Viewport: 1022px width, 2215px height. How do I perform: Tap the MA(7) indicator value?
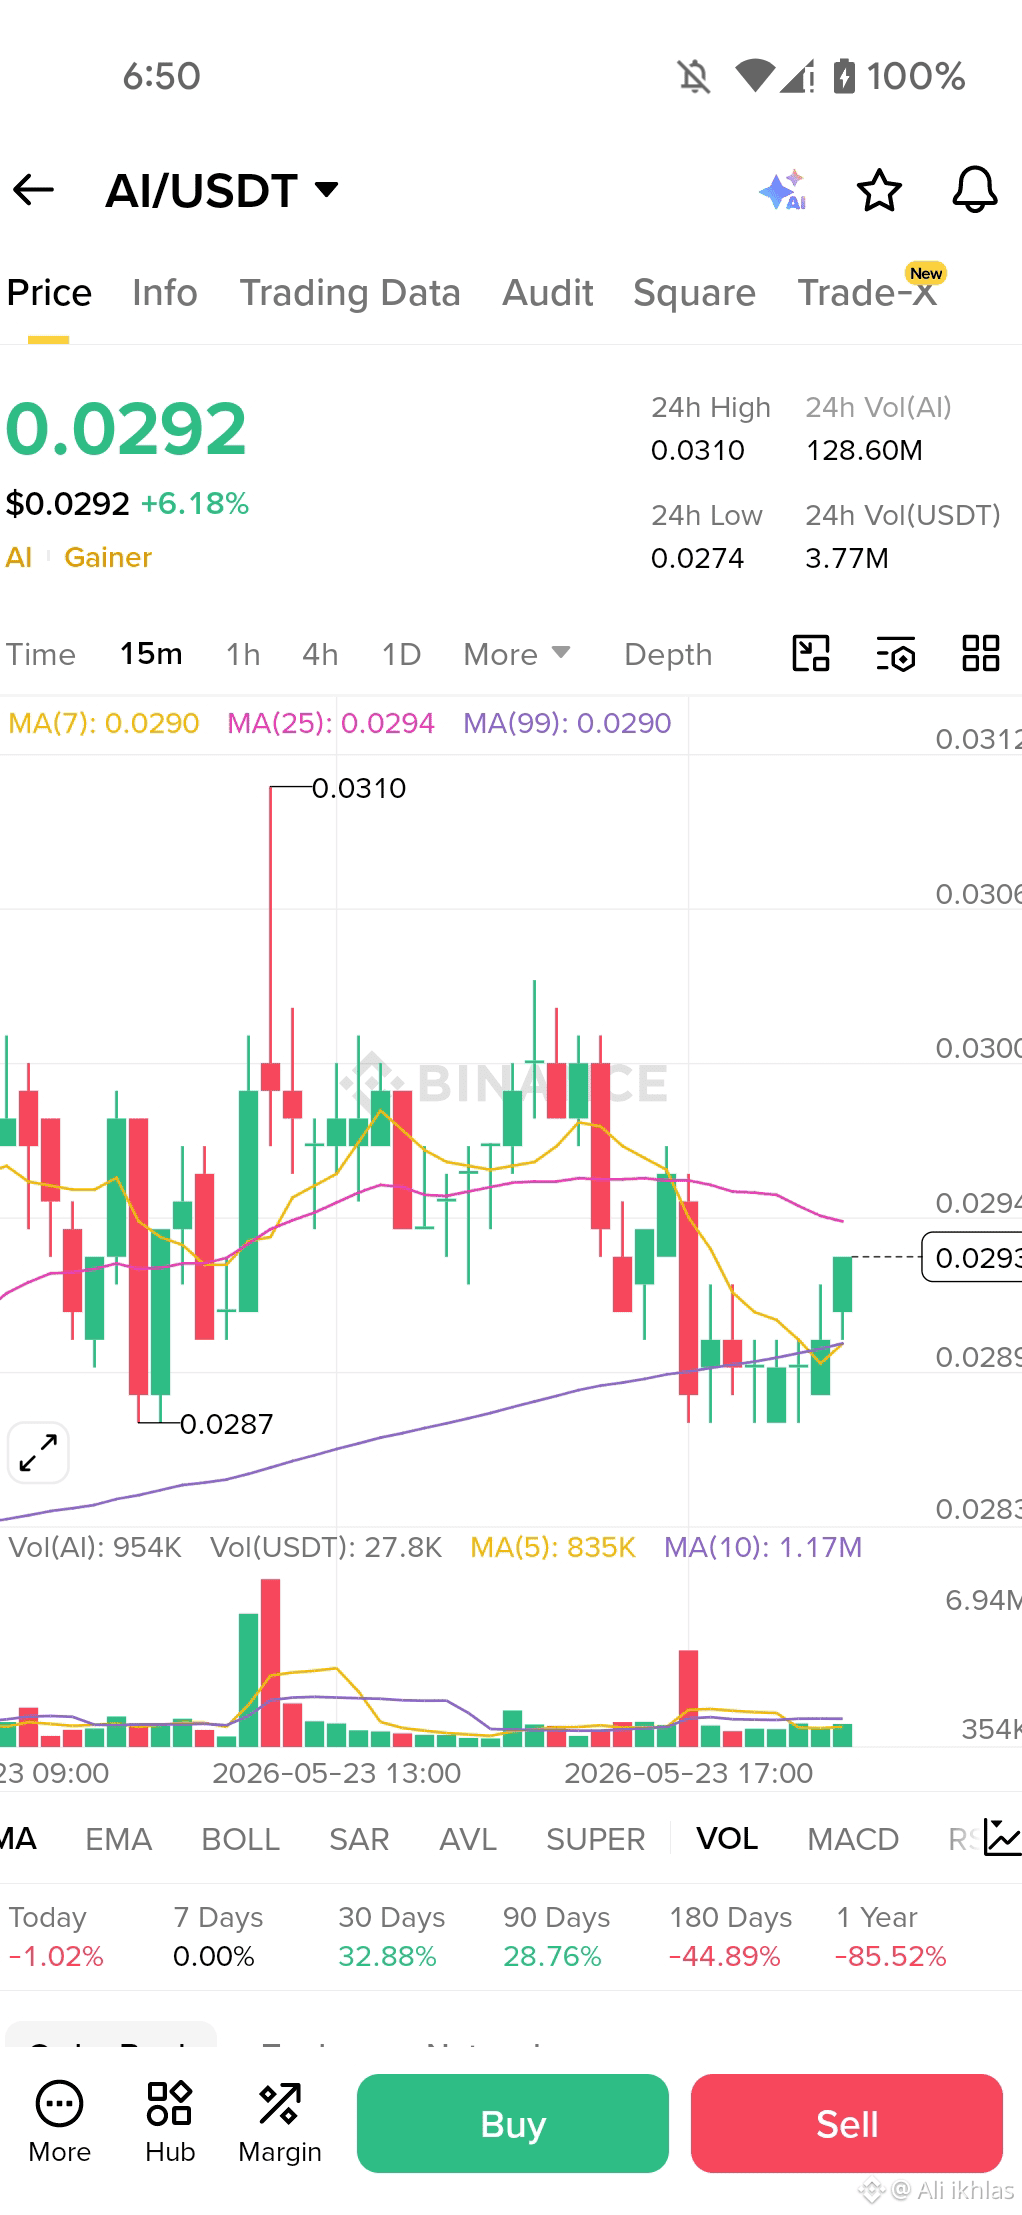tap(104, 723)
